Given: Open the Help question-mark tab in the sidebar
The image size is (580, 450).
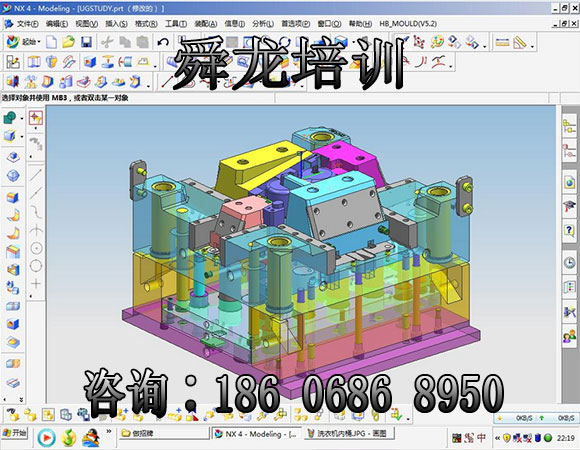Looking at the screenshot, I should (569, 231).
